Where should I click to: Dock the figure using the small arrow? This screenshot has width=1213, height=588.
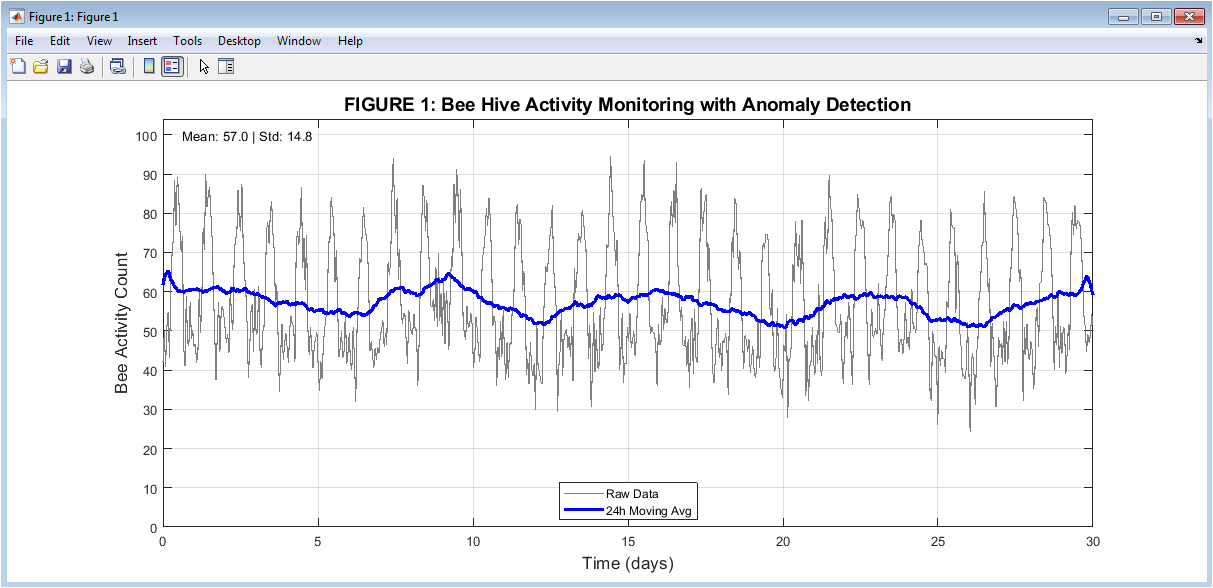point(1199,42)
